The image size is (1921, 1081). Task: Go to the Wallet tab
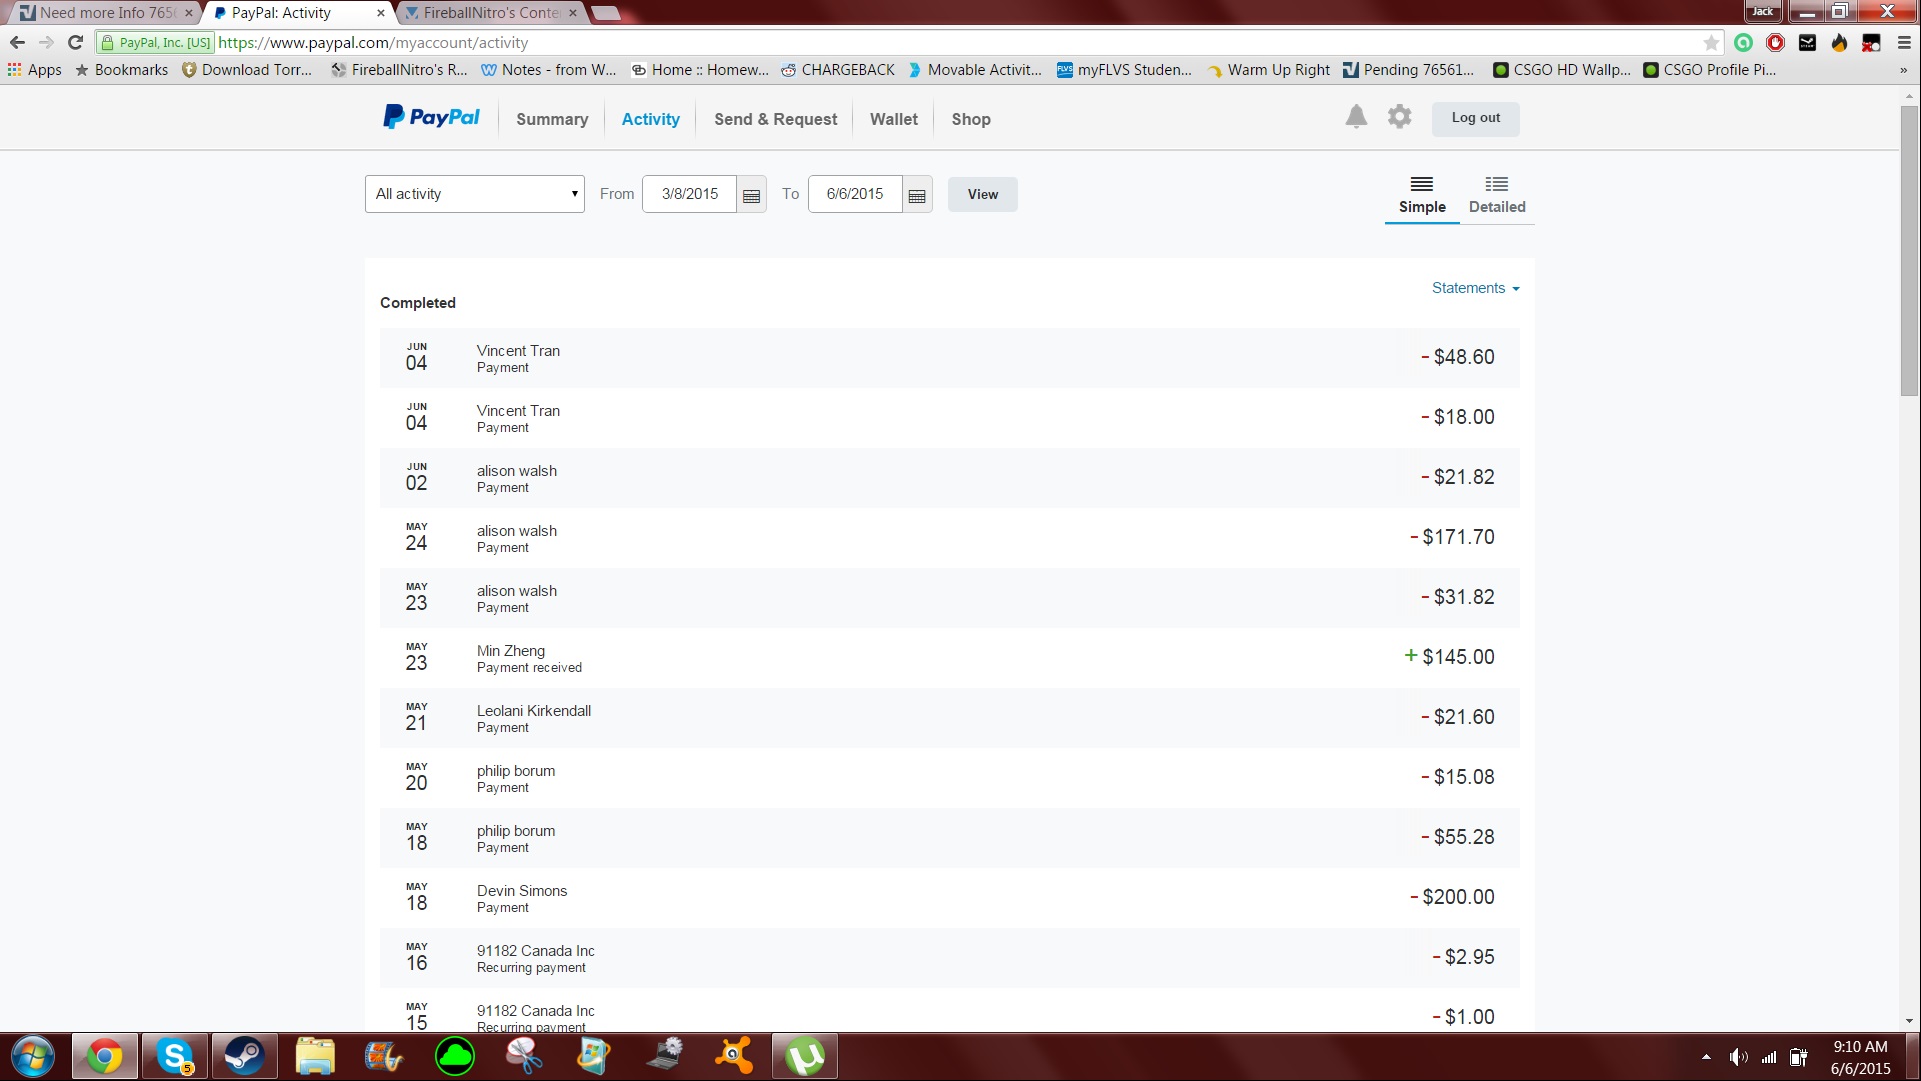point(893,119)
